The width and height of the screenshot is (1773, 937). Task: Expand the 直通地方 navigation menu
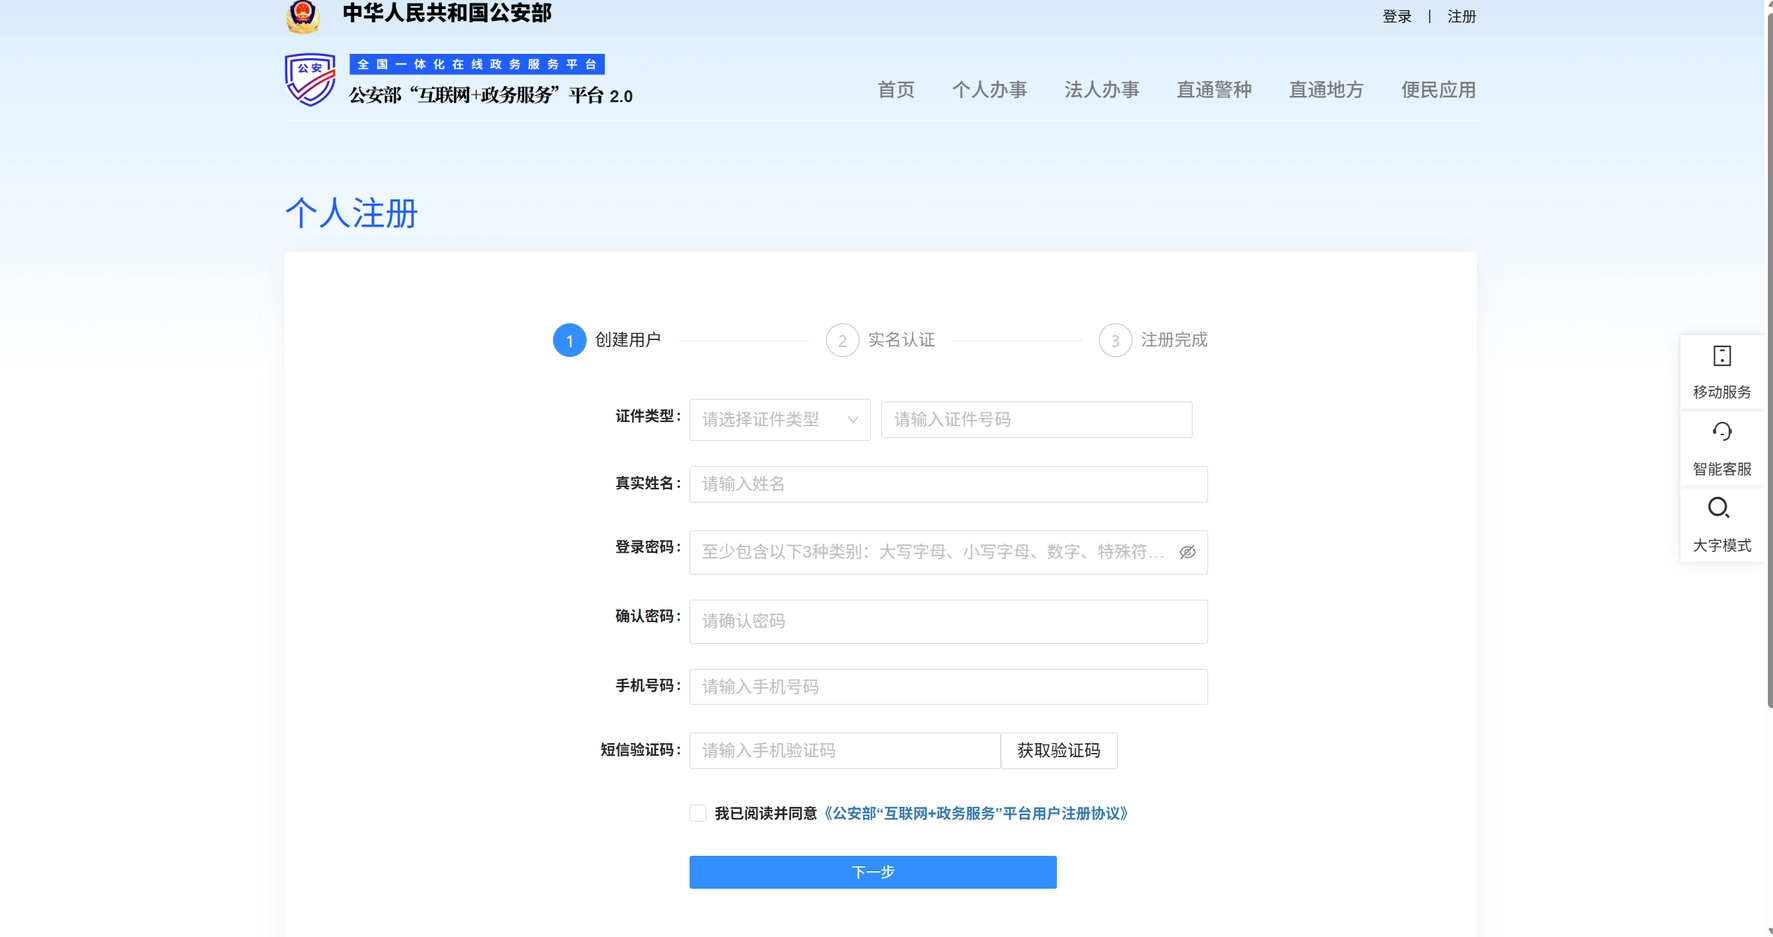click(x=1326, y=90)
